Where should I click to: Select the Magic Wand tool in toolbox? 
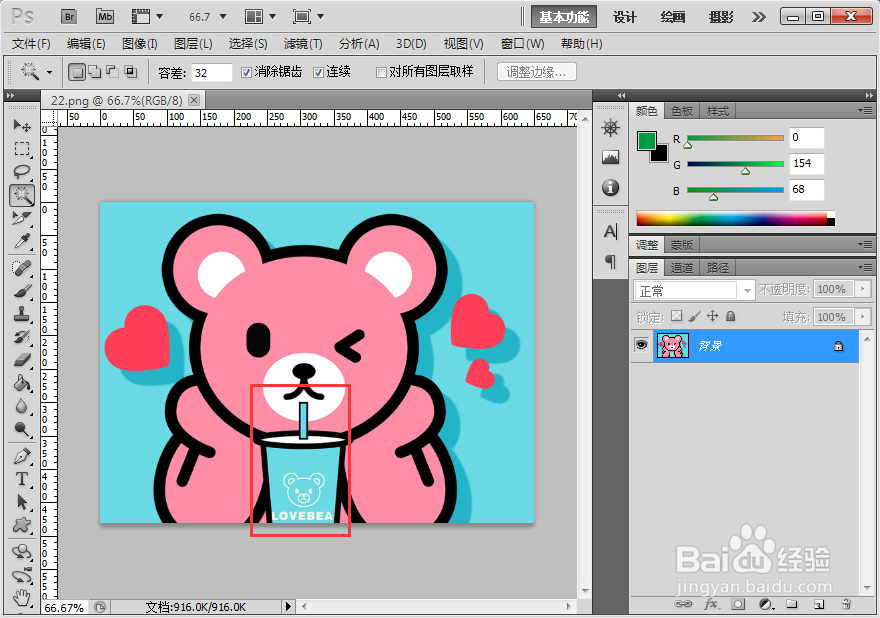pos(22,195)
